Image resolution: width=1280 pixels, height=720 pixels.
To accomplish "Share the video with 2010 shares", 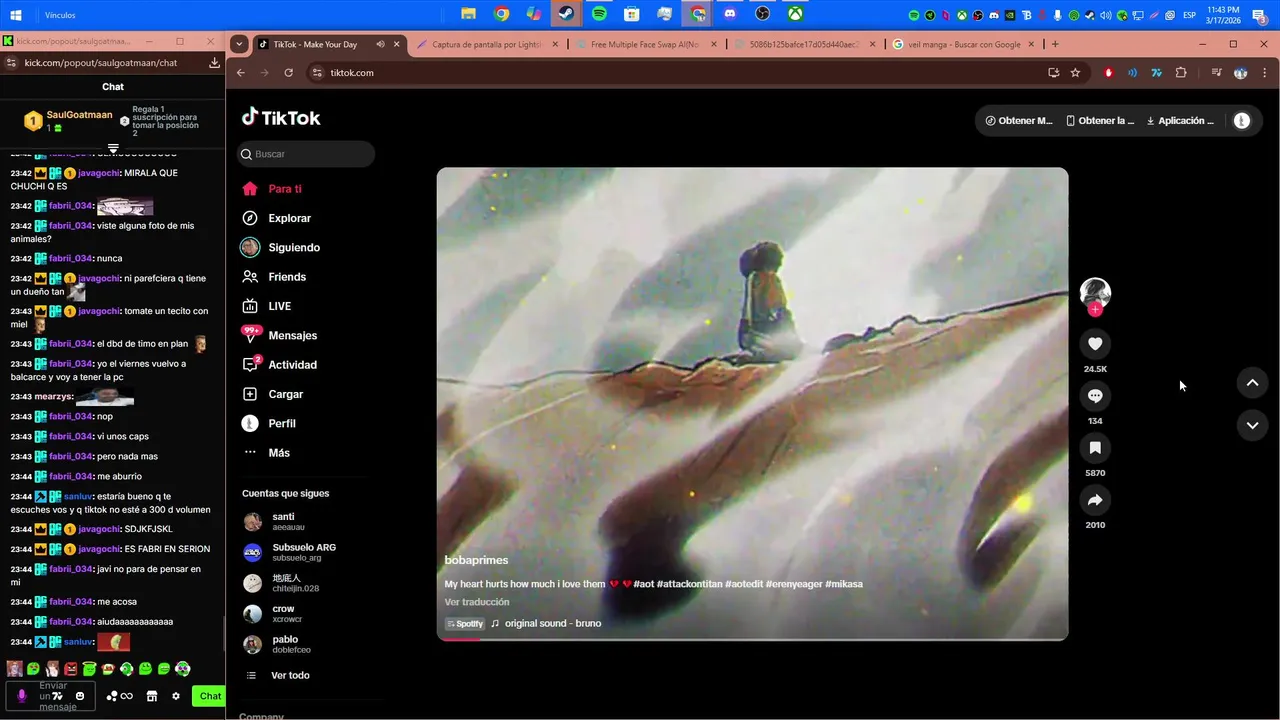I will (x=1095, y=500).
